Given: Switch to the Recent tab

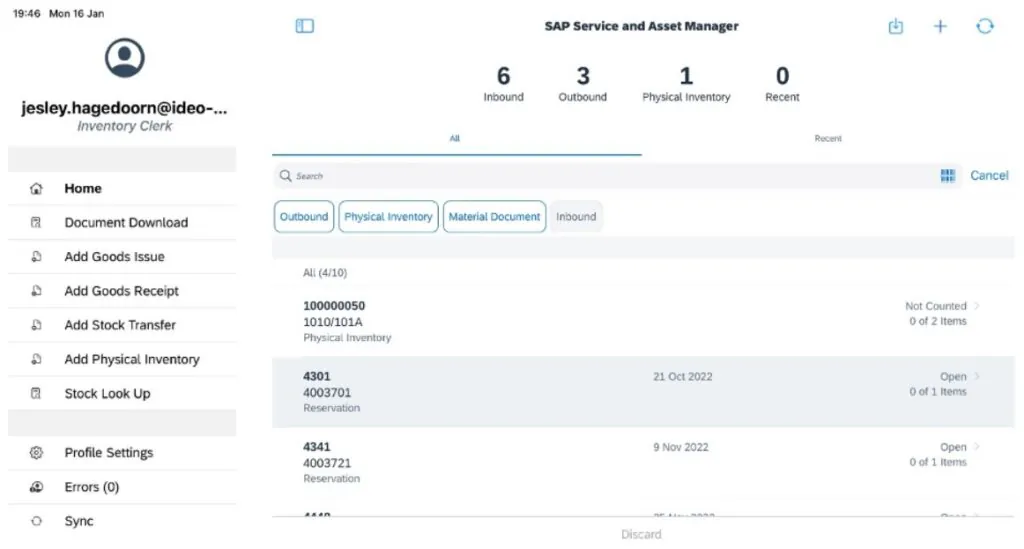Looking at the screenshot, I should tap(828, 138).
